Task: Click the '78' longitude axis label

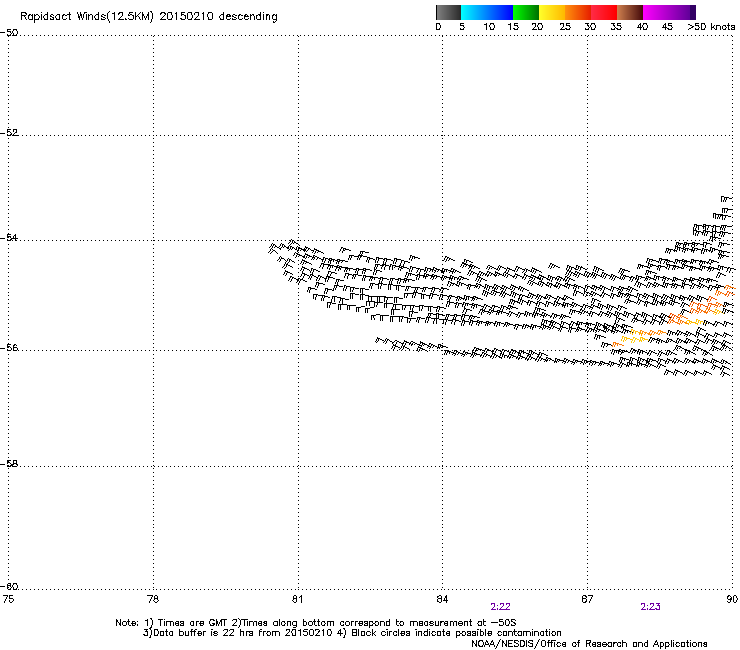Action: 153,599
